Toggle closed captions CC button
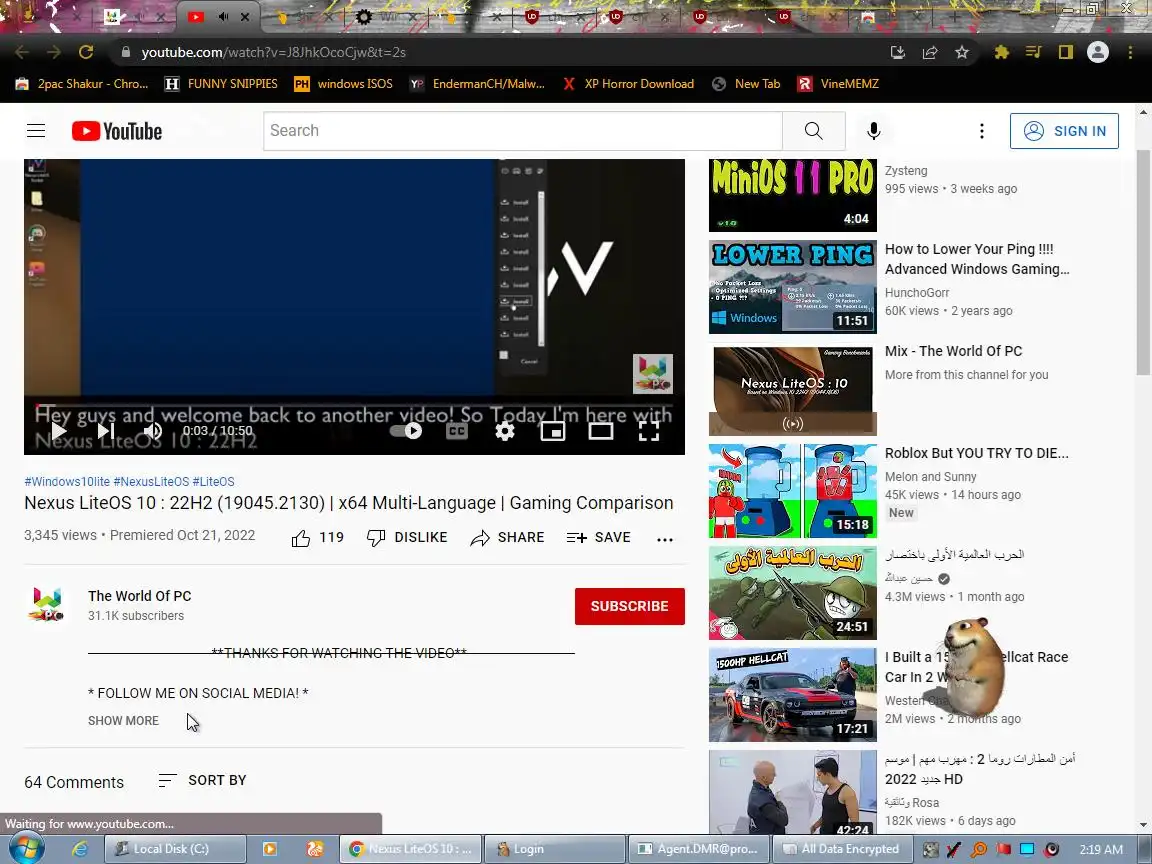 pos(456,431)
